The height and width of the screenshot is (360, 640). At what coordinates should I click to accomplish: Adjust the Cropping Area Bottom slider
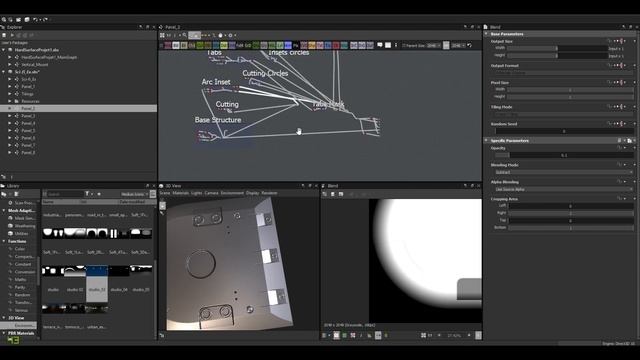coord(571,228)
